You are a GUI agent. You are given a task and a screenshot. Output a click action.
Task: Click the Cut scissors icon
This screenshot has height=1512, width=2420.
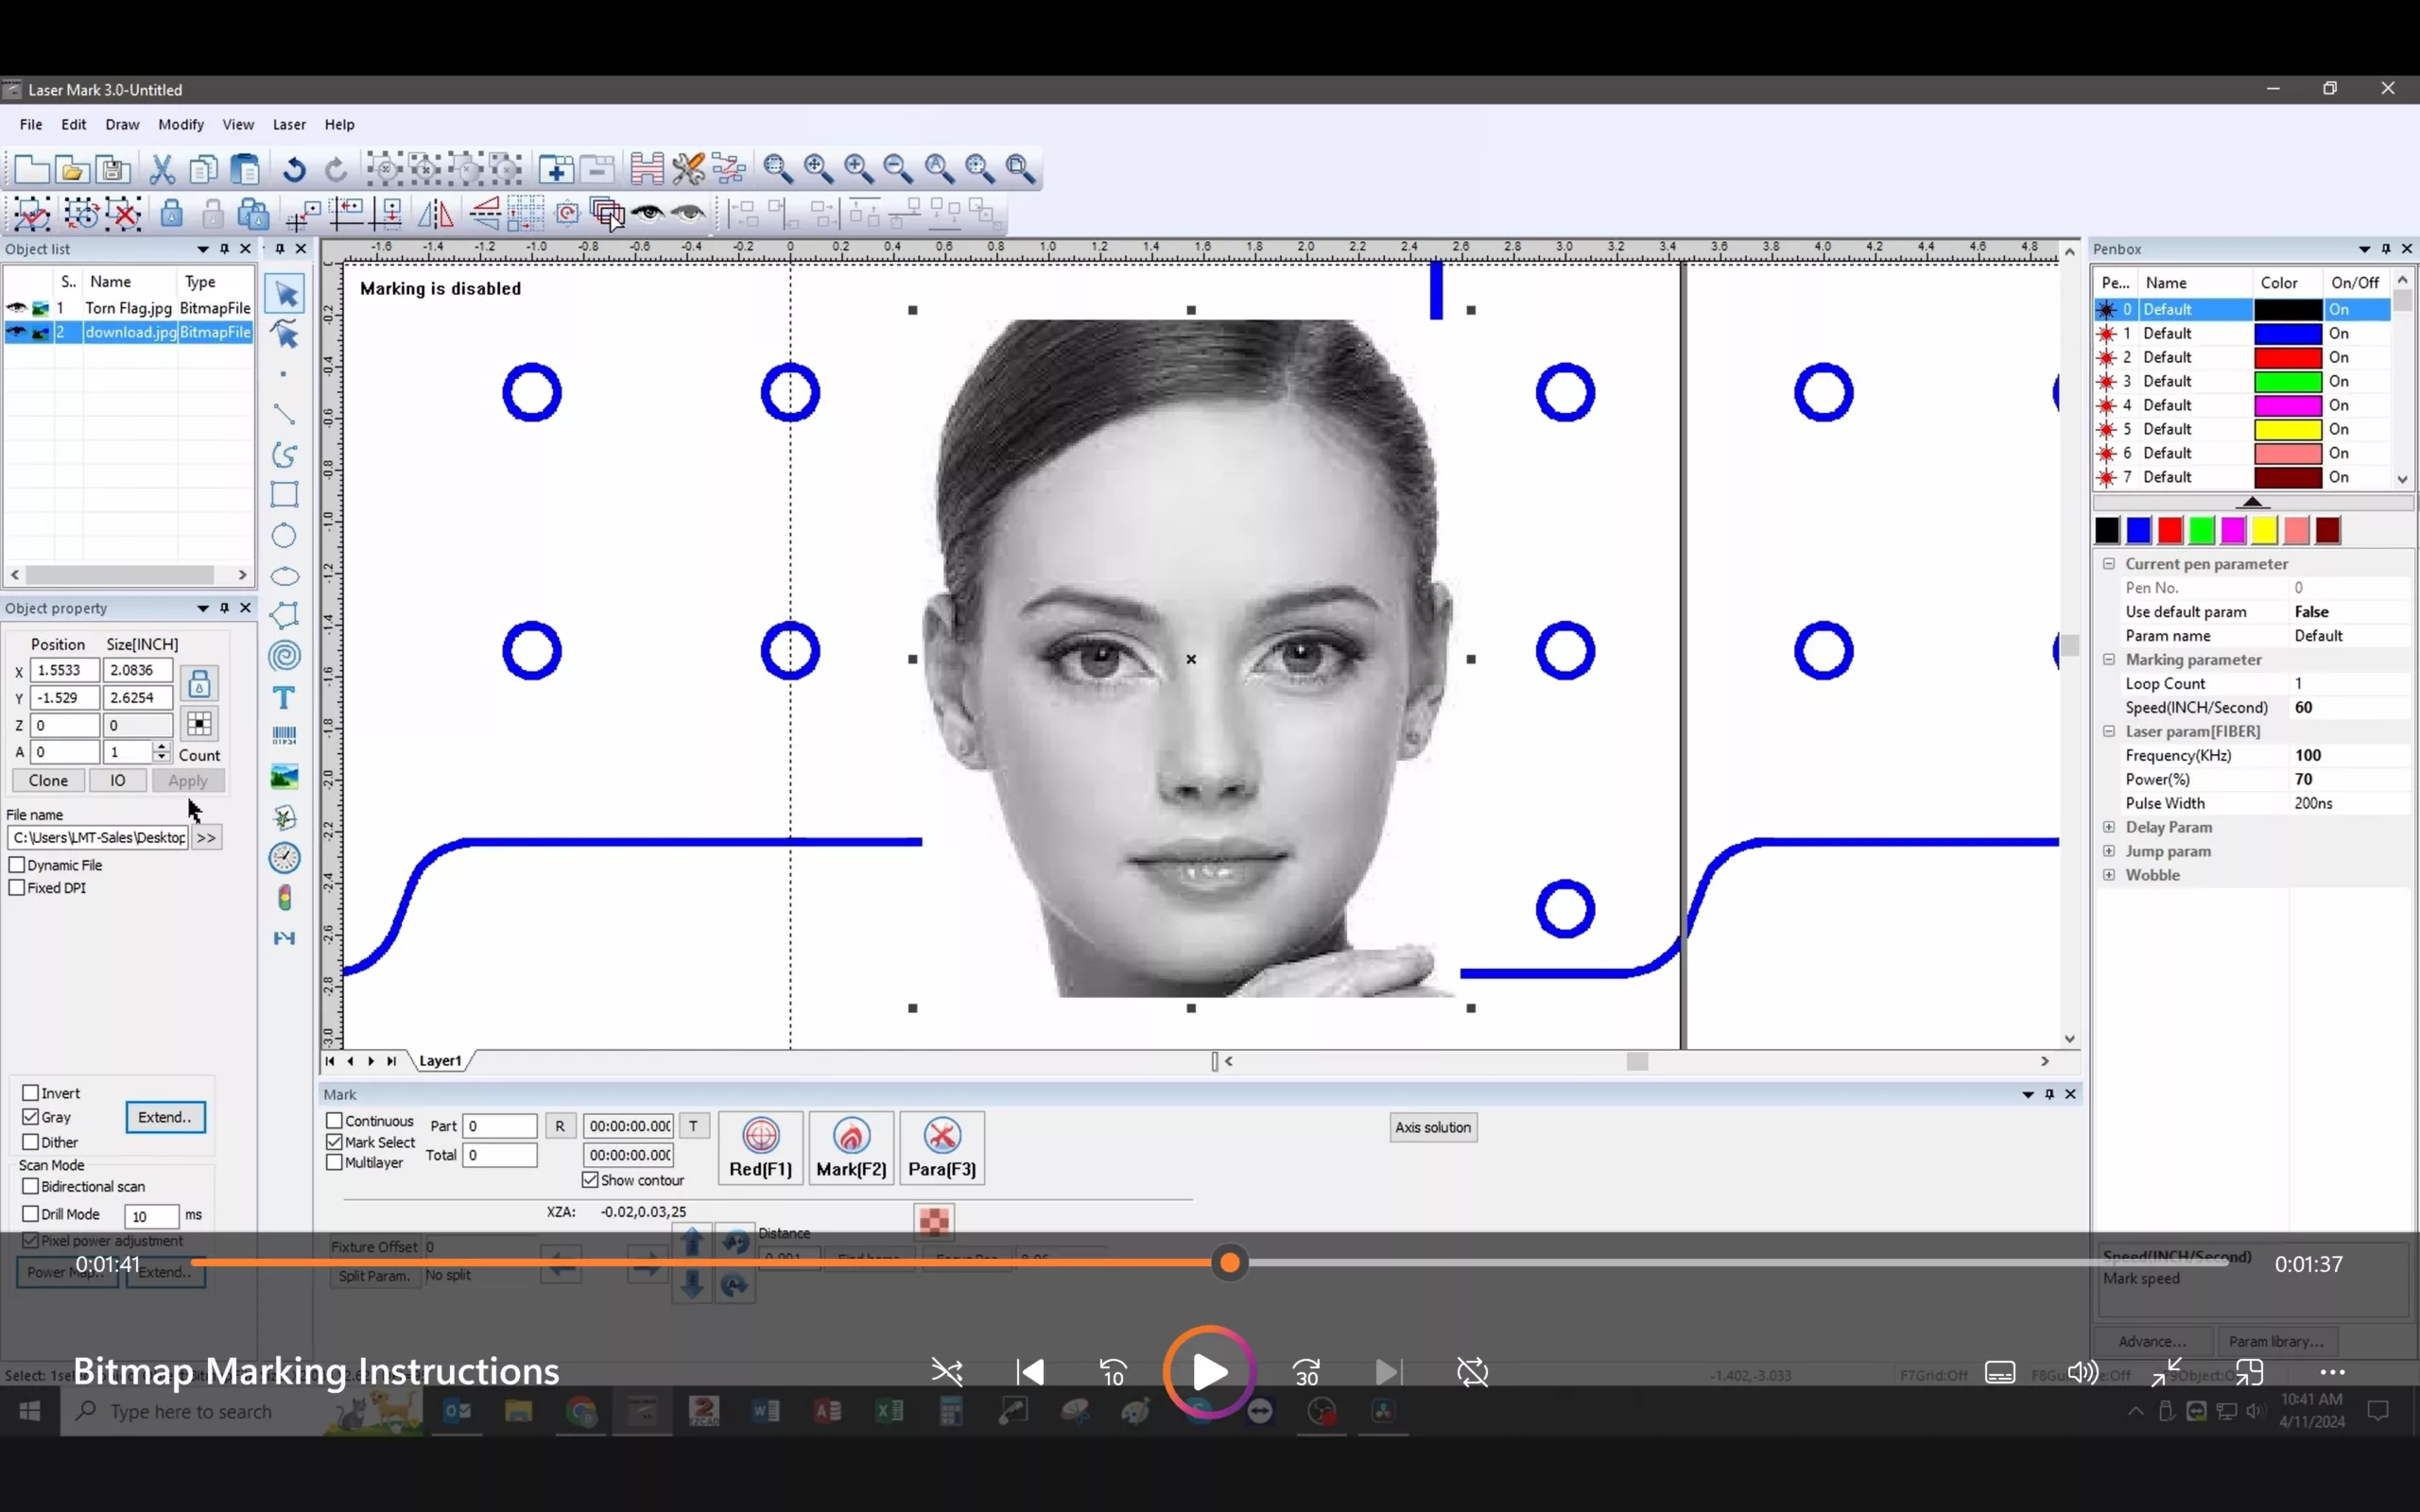(162, 169)
